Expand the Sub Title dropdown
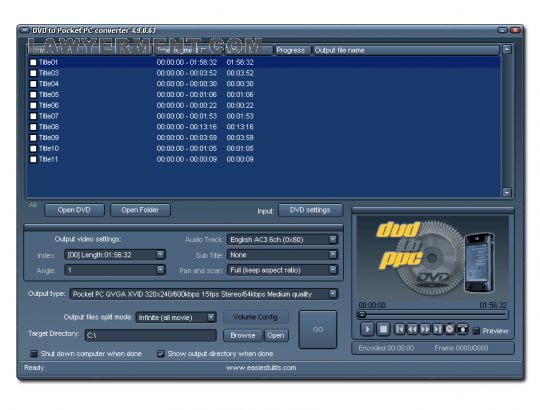Viewport: 540px width, 410px height. pos(333,254)
